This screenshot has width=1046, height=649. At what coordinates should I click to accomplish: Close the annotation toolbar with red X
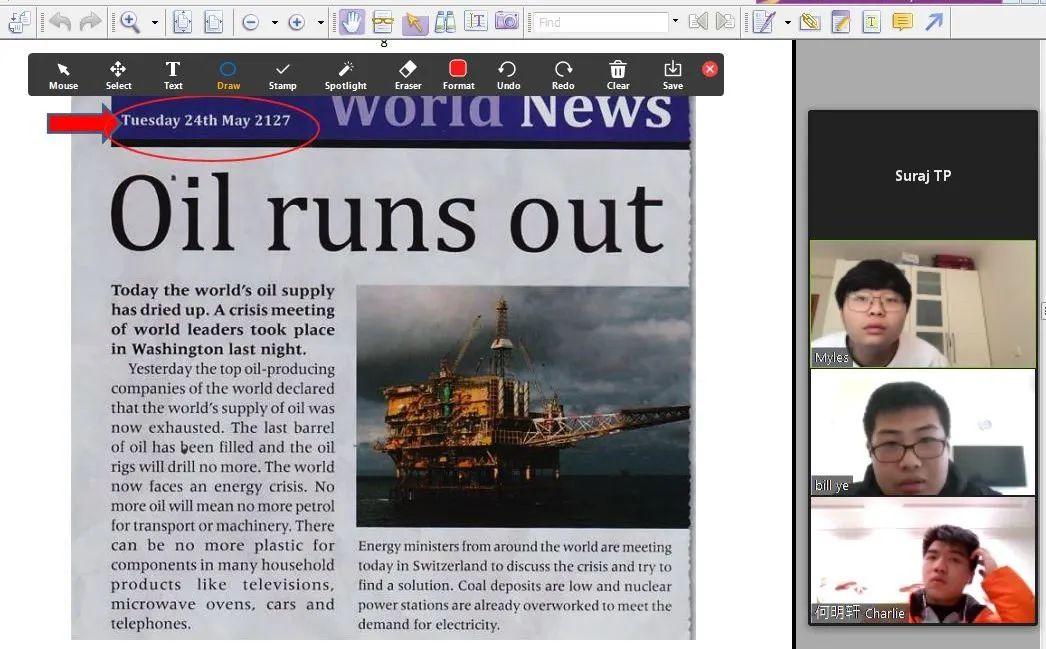[x=710, y=69]
